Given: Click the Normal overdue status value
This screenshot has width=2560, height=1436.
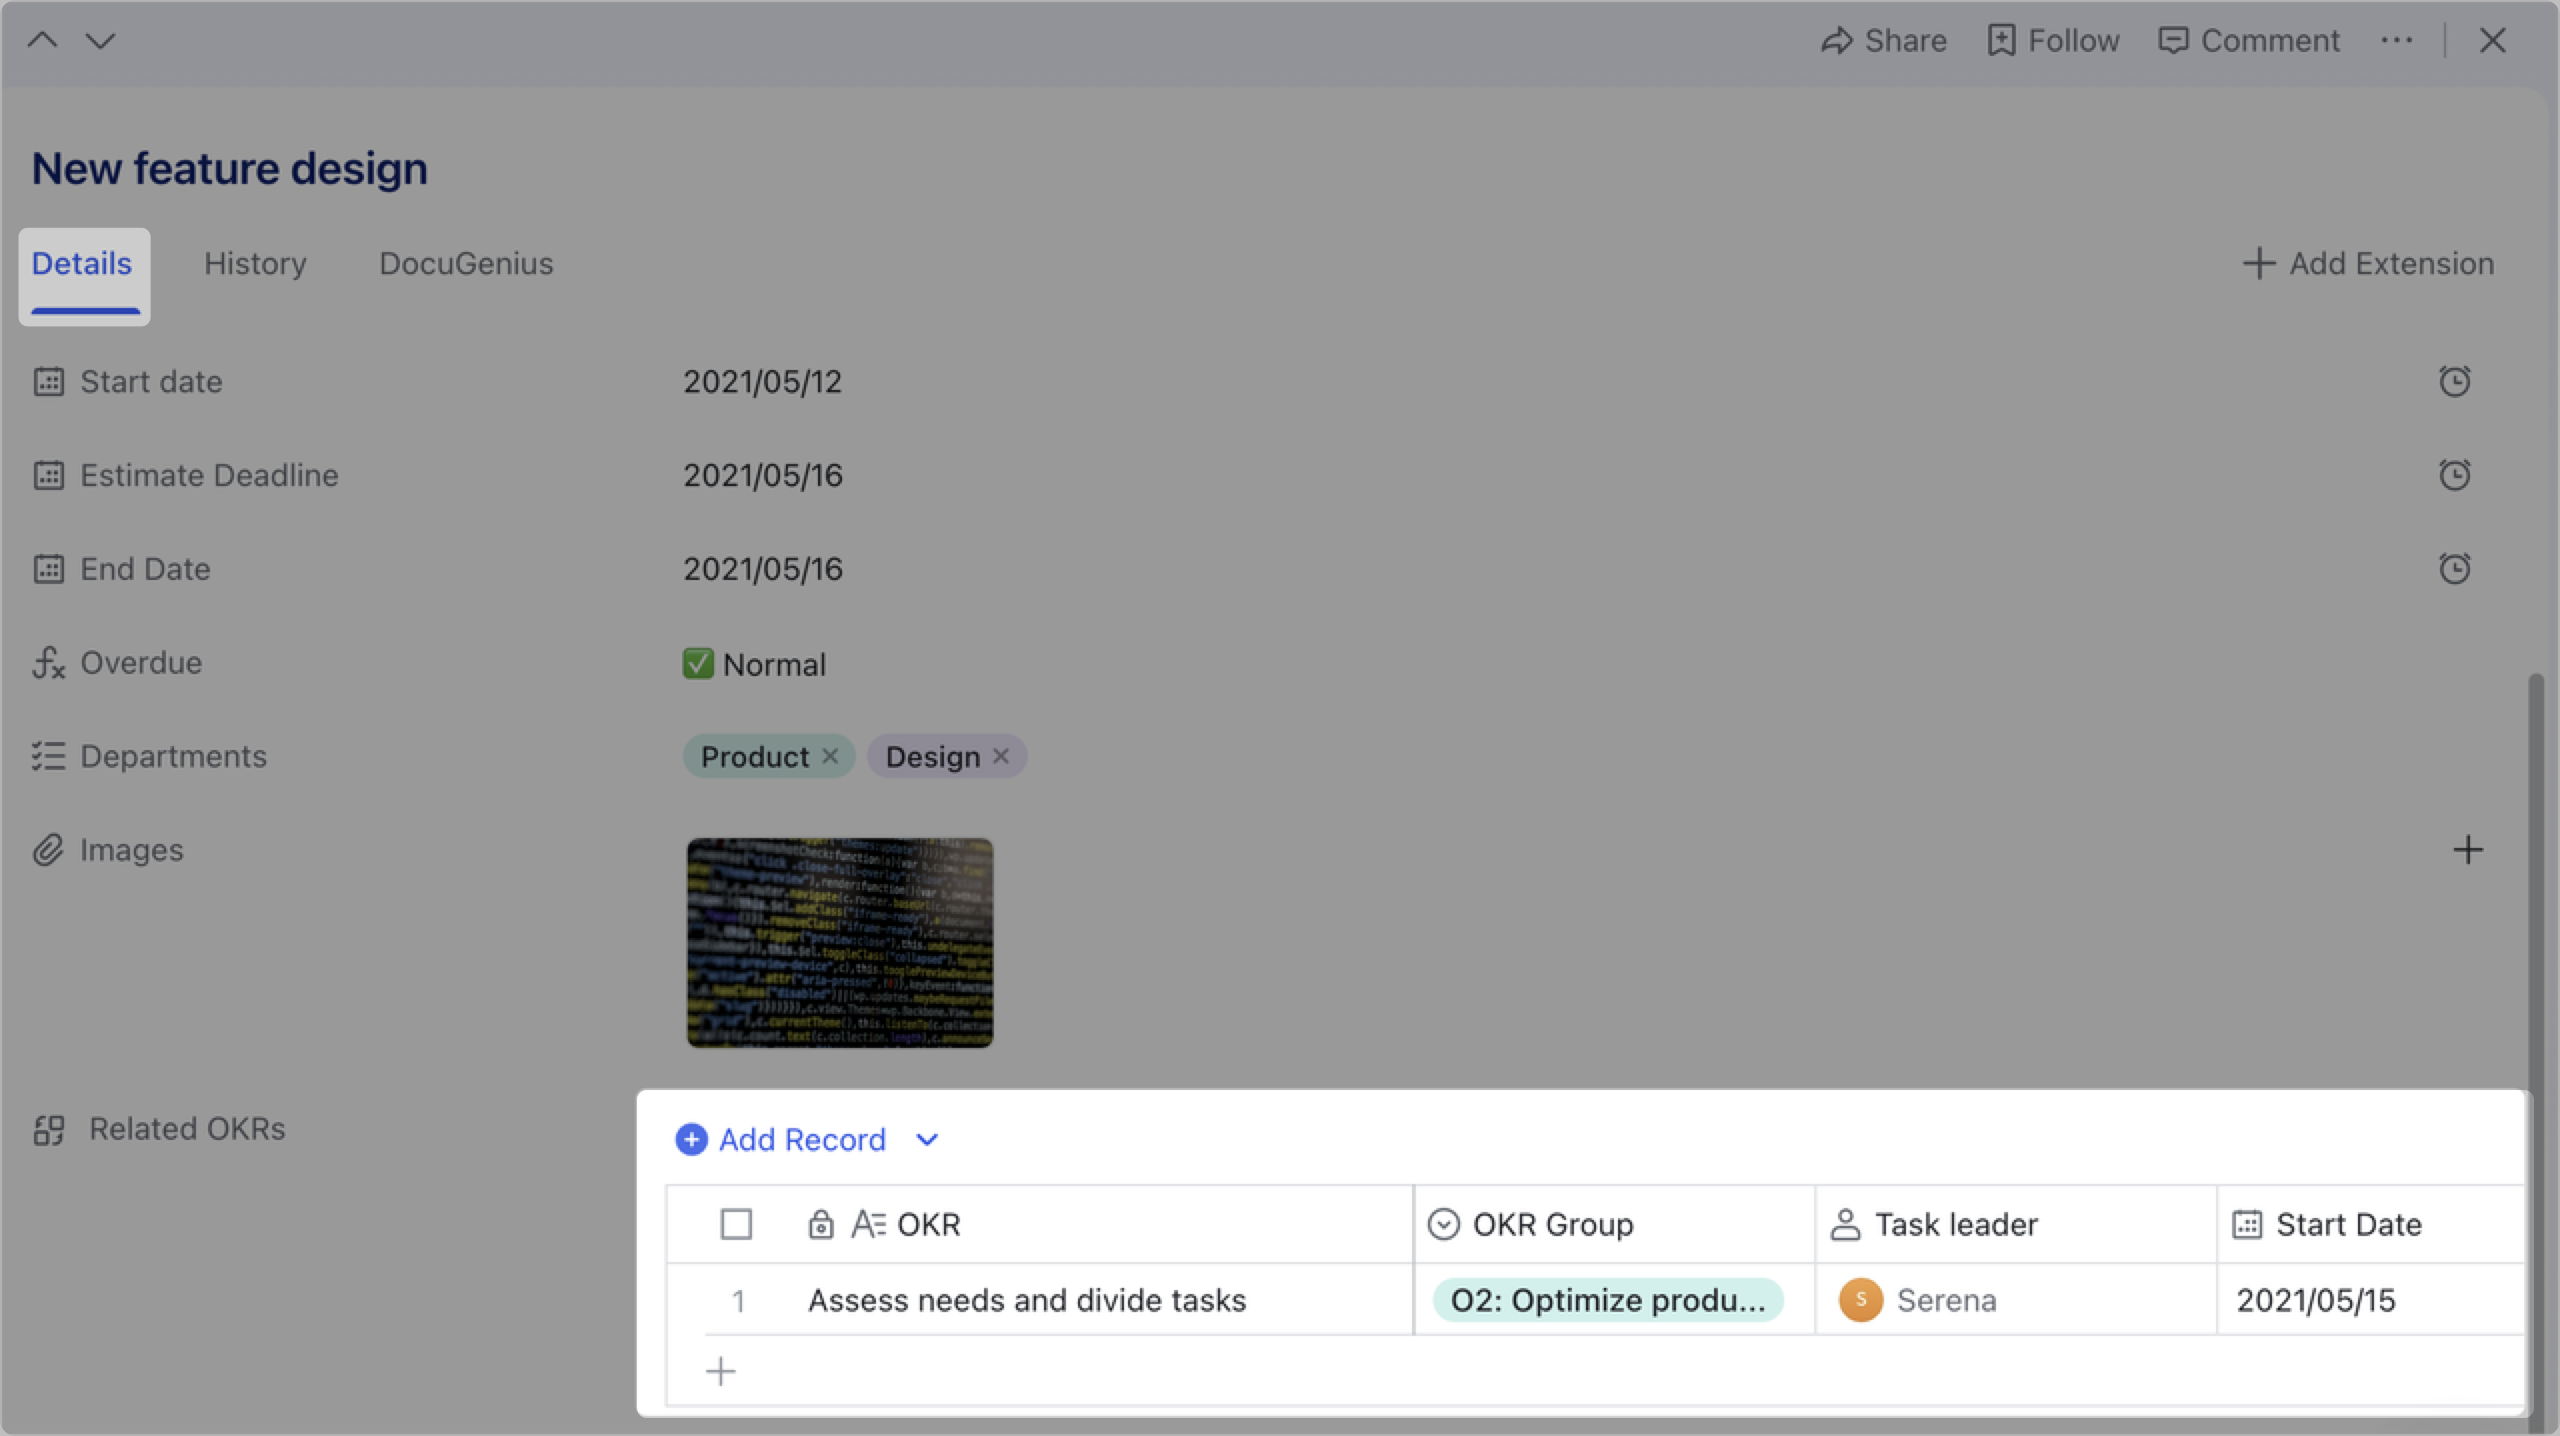Looking at the screenshot, I should pos(754,664).
